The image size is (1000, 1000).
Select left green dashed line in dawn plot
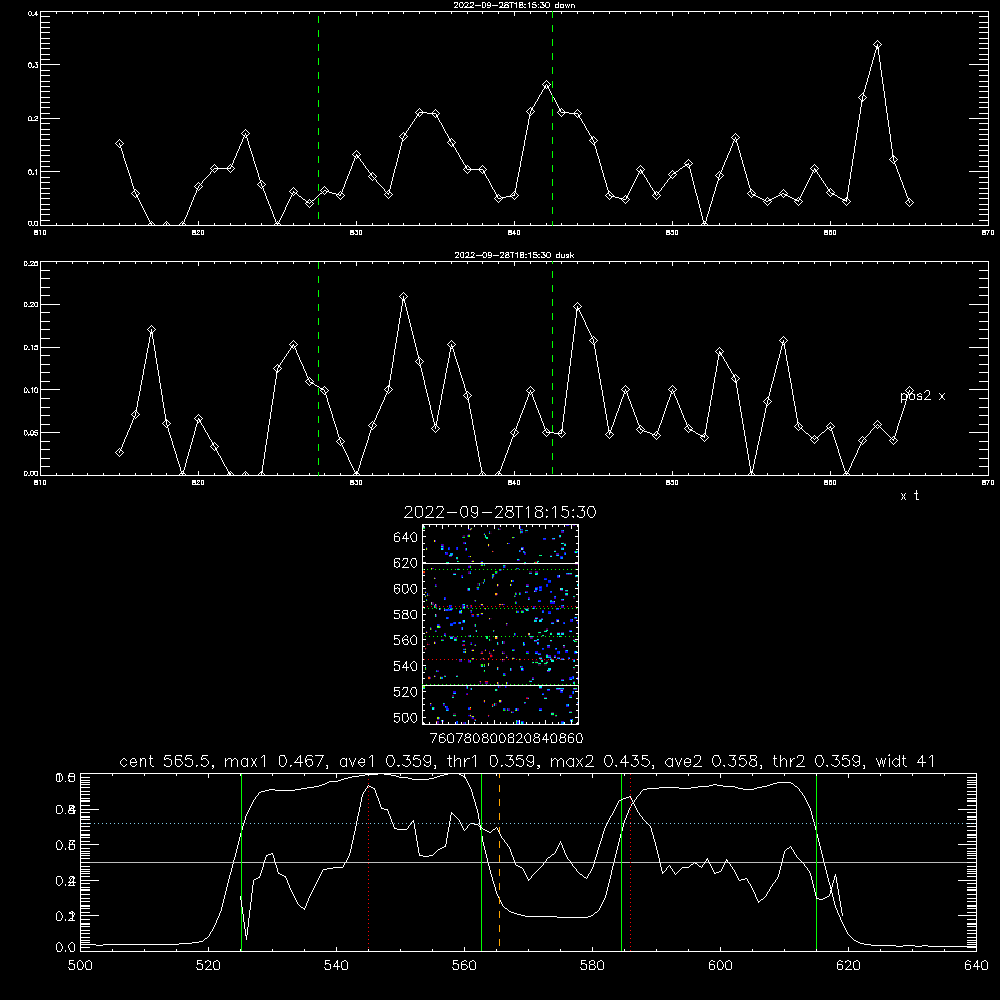tap(318, 118)
